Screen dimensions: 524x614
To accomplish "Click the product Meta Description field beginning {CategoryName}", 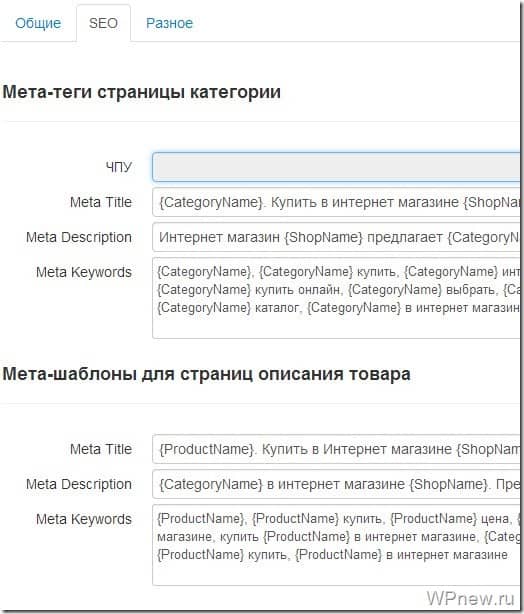I will tap(336, 484).
